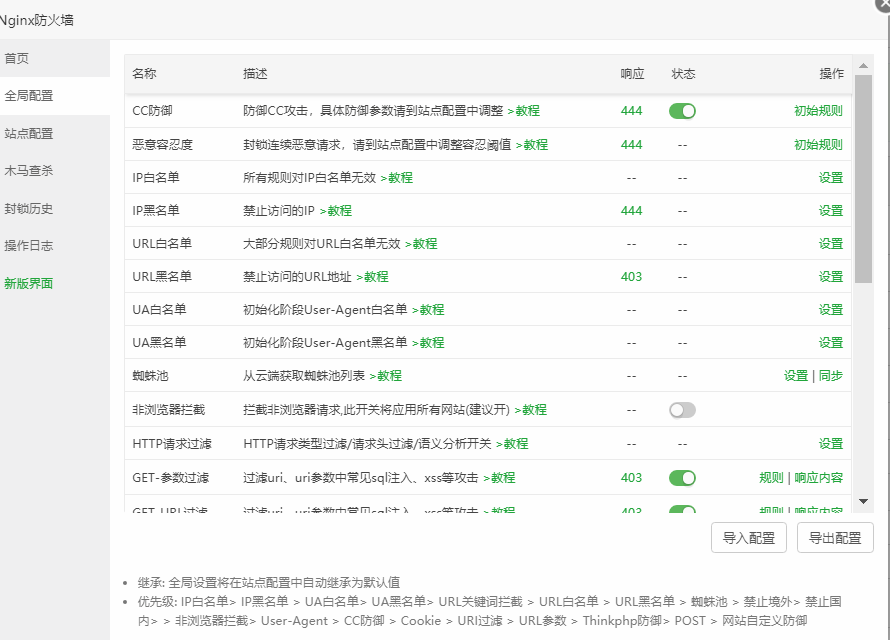Click the 操作 column header
The height and width of the screenshot is (640, 890).
pyautogui.click(x=832, y=74)
